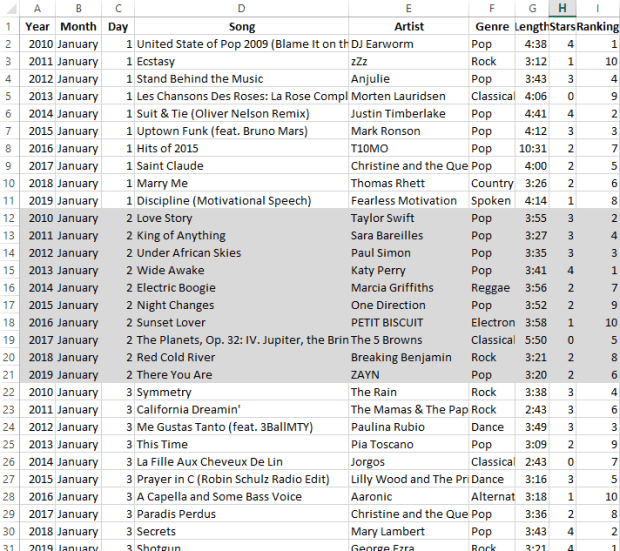
Task: Click the Genre header cell
Action: tap(491, 27)
